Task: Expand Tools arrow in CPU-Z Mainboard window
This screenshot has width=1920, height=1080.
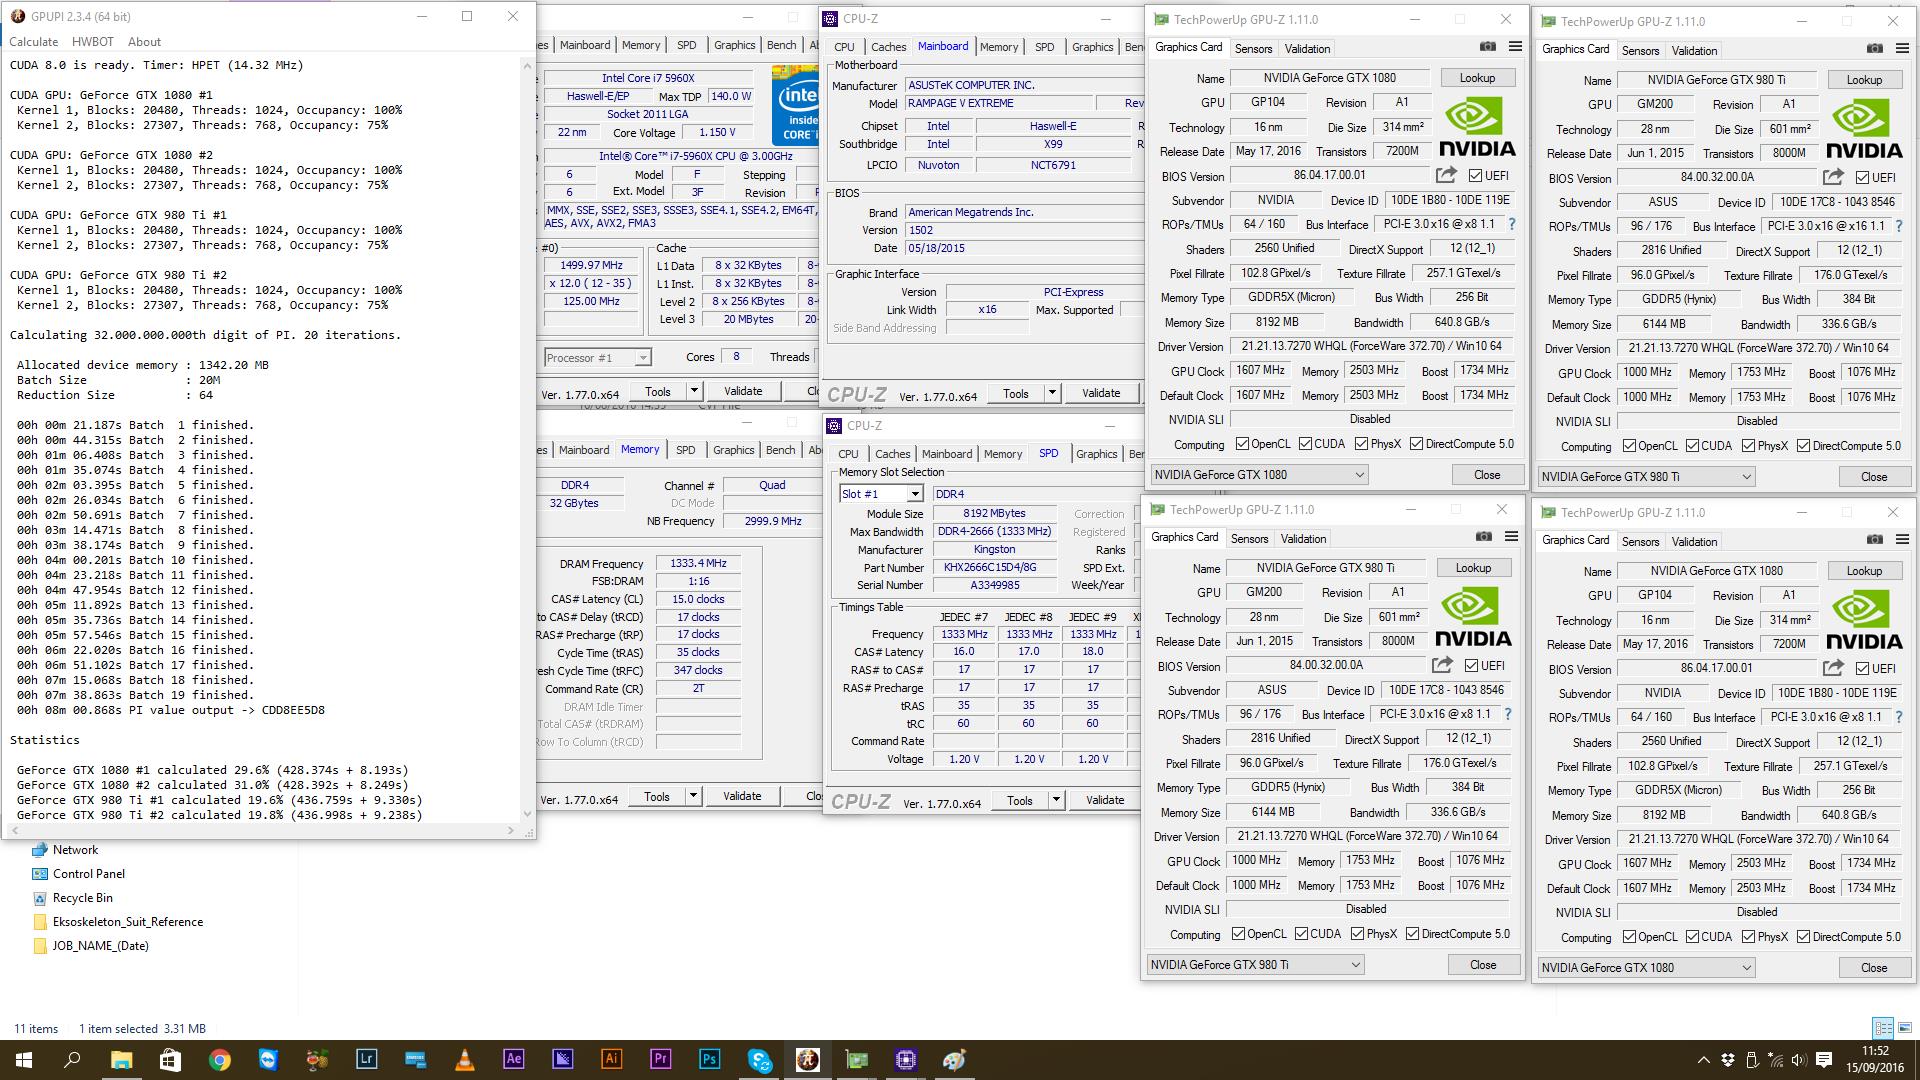Action: click(x=1051, y=393)
